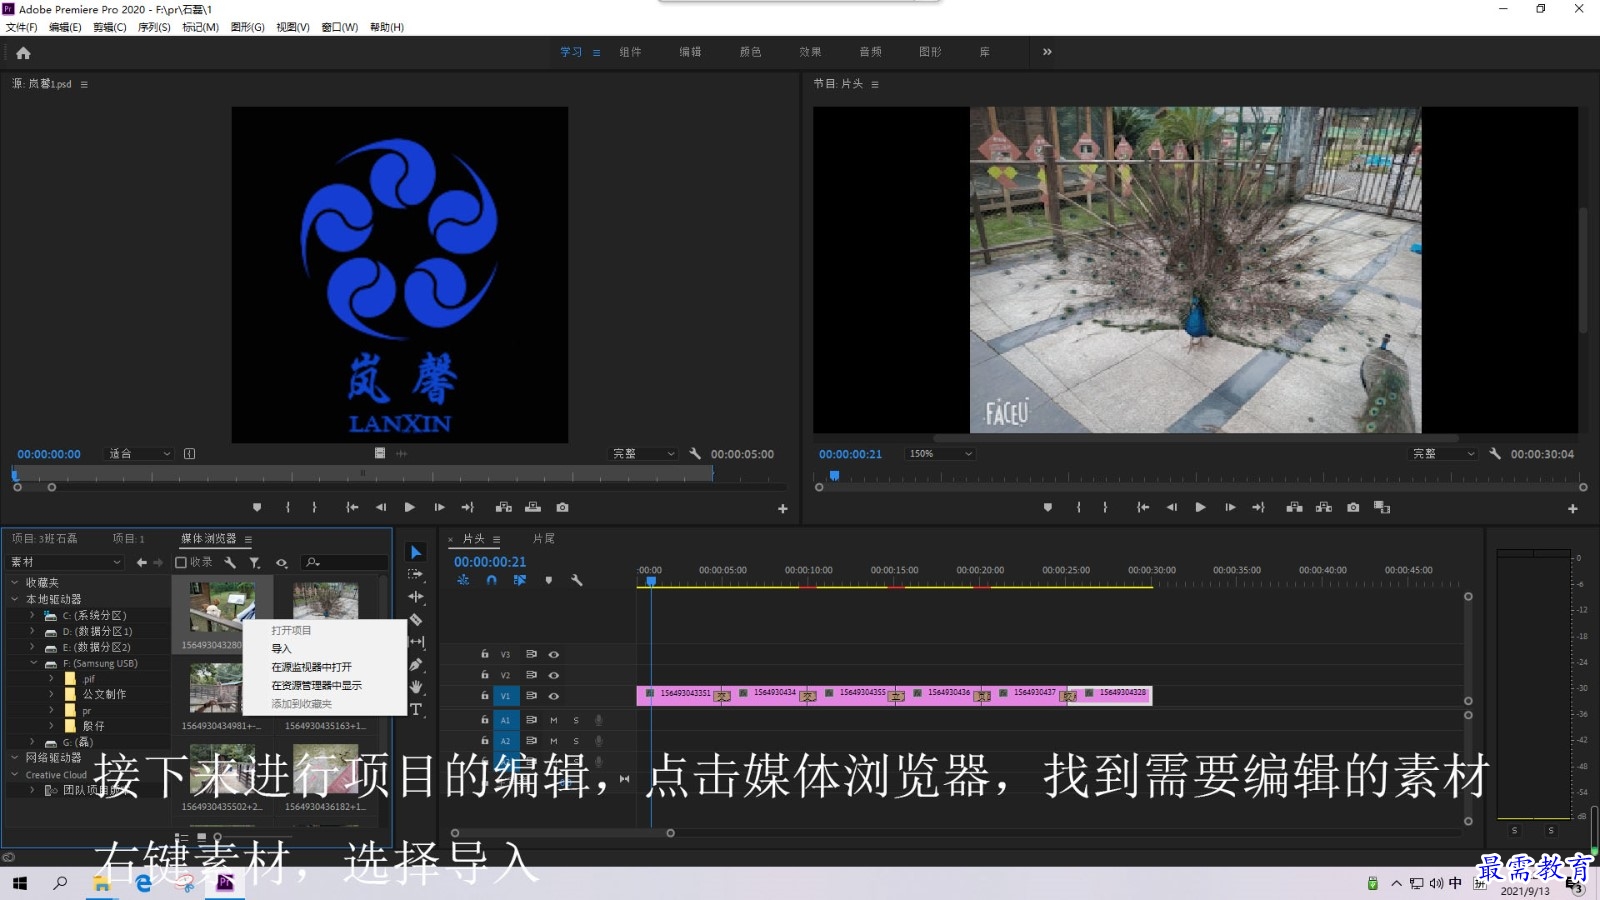The height and width of the screenshot is (900, 1600).
Task: Click media browser search field
Action: pyautogui.click(x=344, y=563)
